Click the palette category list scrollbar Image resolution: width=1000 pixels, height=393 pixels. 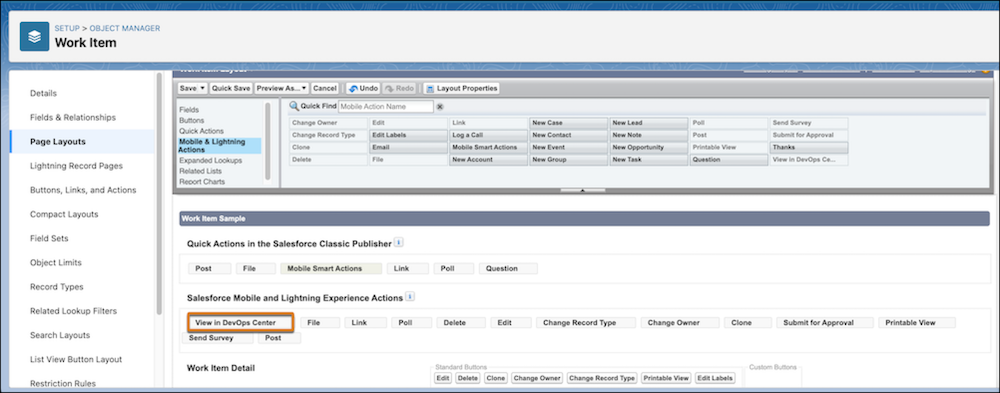coord(268,140)
